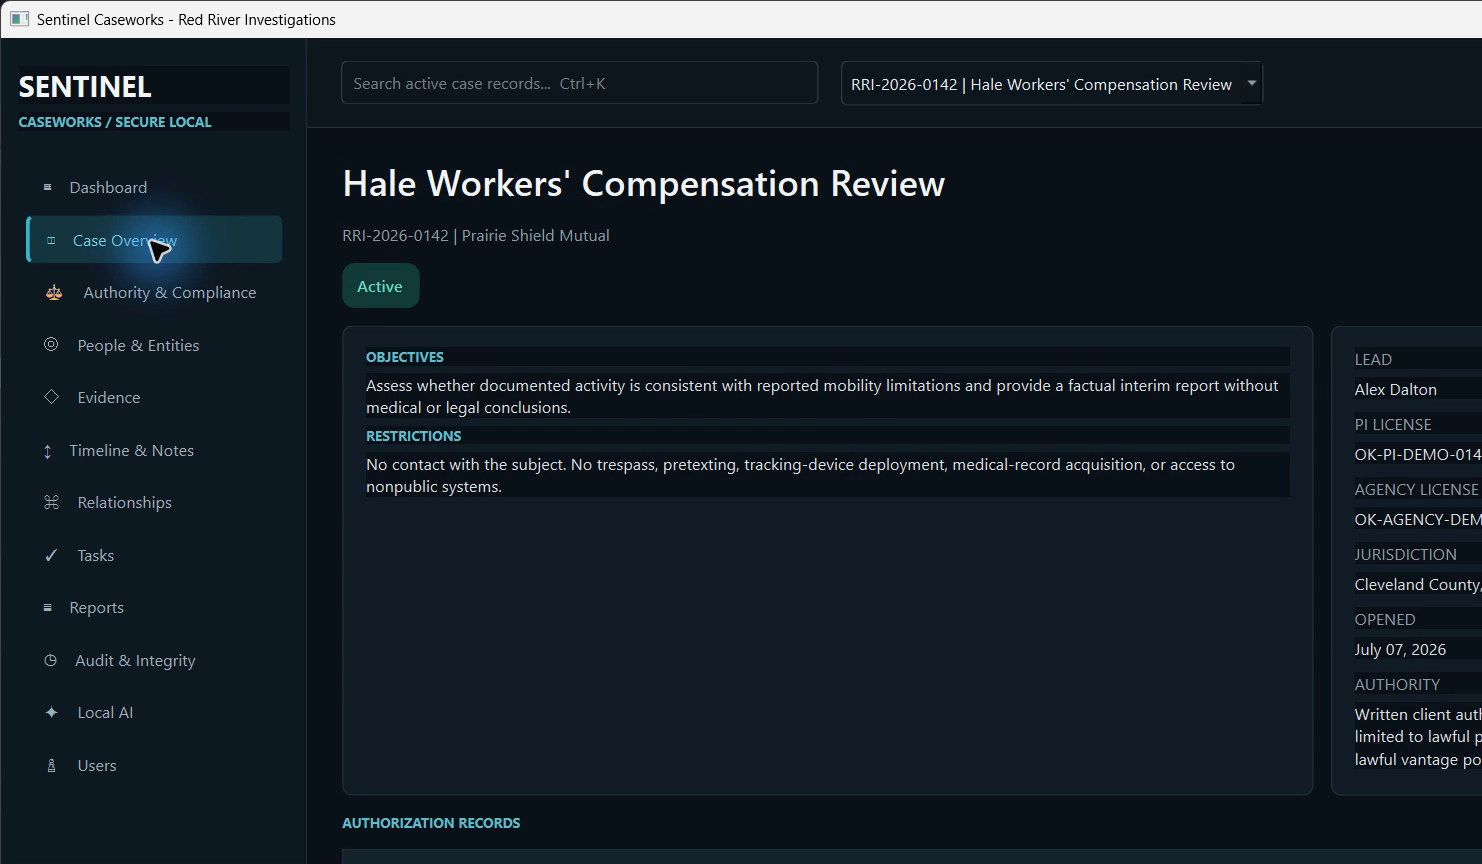The height and width of the screenshot is (864, 1482).
Task: Open People & Entities section
Action: tap(154, 345)
